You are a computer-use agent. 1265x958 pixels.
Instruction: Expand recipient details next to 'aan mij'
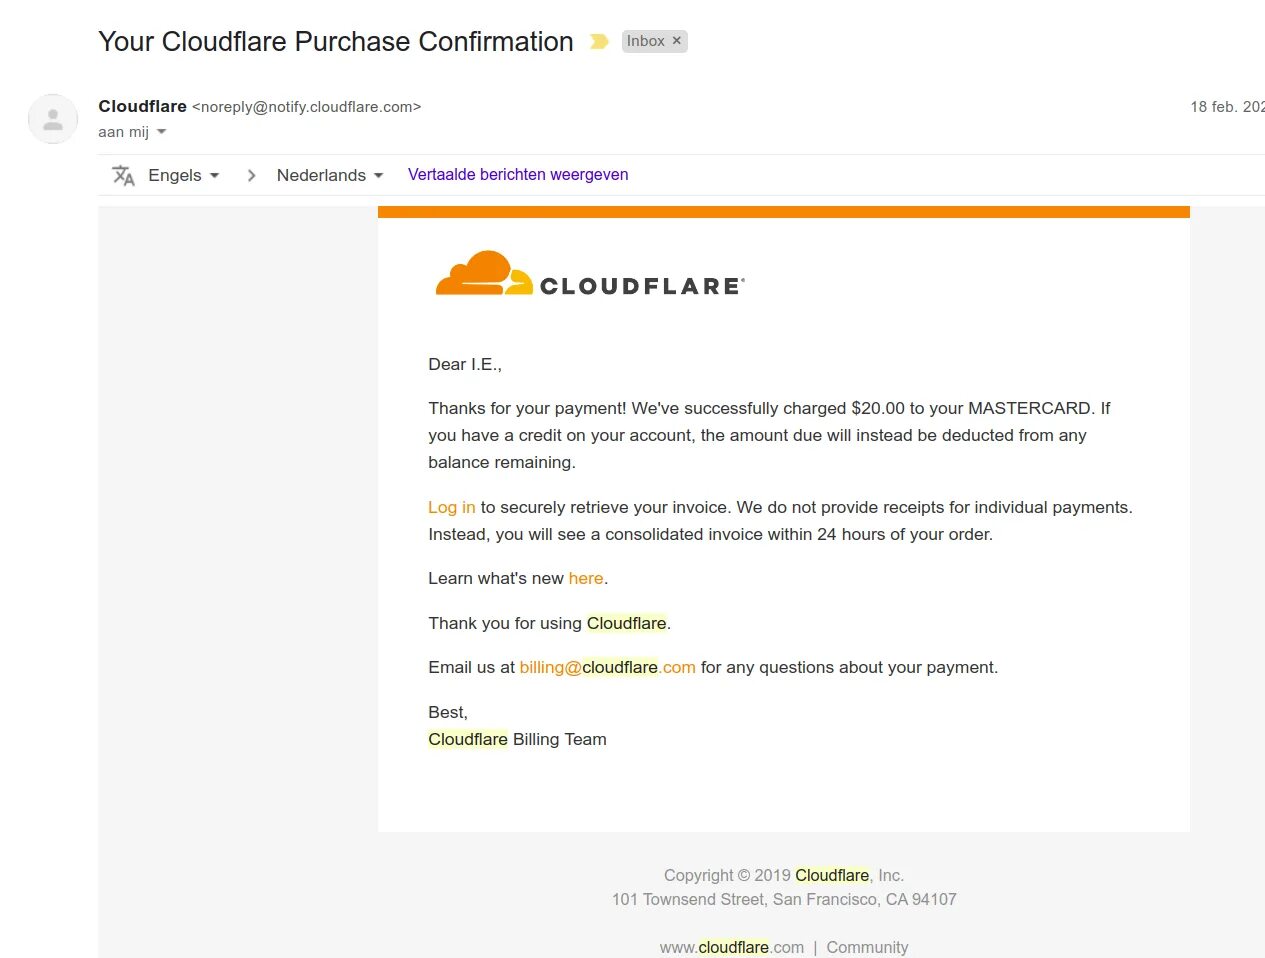[162, 132]
